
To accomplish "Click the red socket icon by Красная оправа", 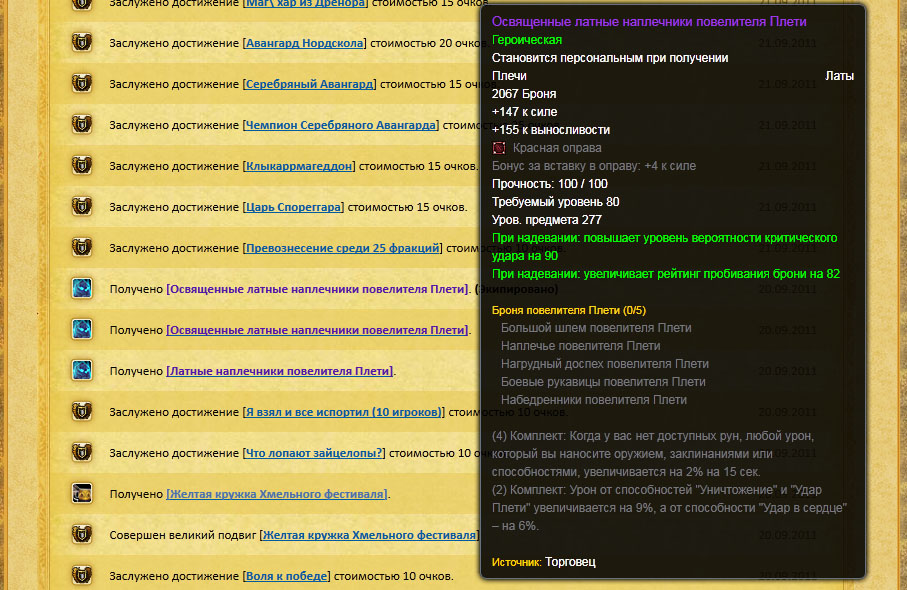I will click(x=499, y=148).
